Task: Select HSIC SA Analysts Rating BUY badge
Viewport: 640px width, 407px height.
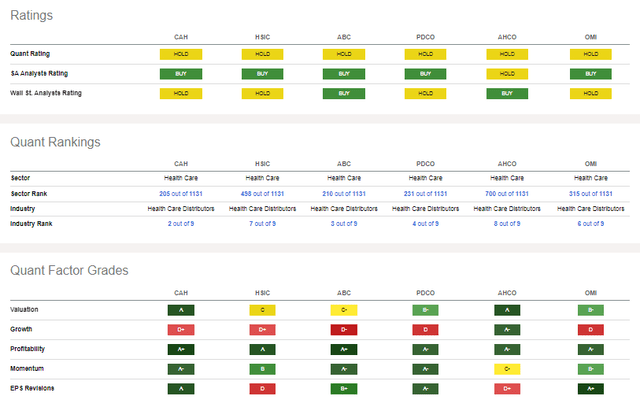Action: pos(262,74)
